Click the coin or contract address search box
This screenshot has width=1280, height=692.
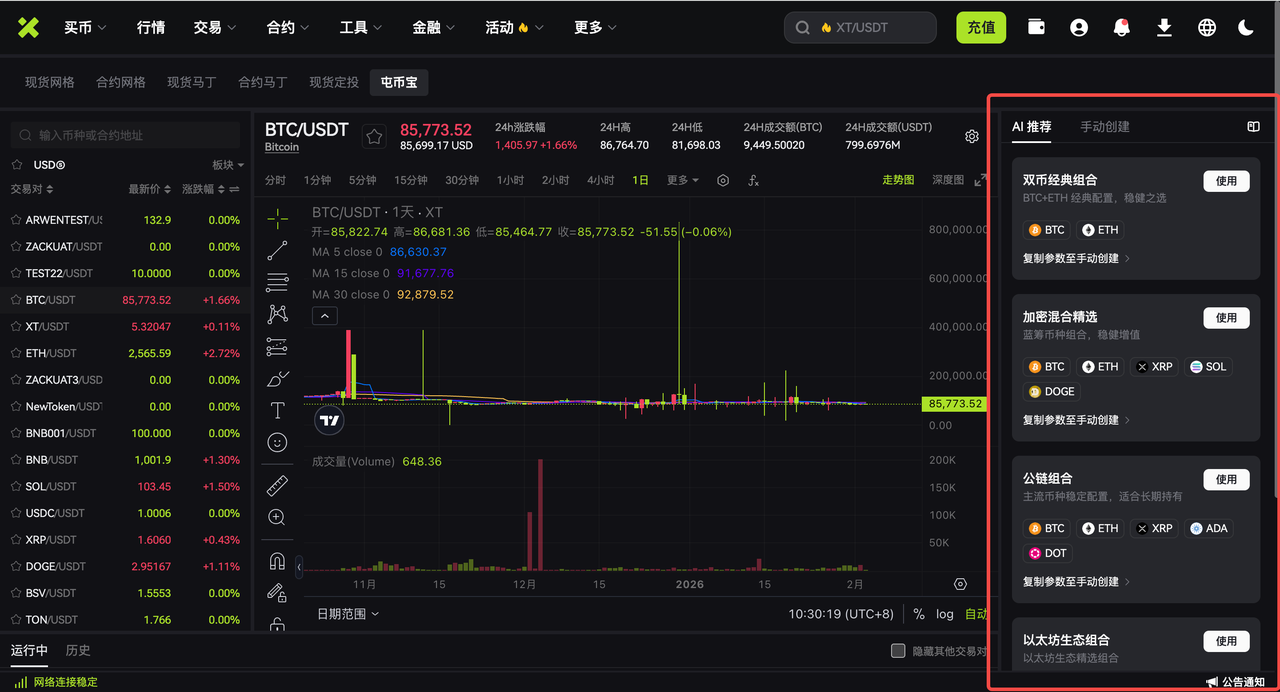point(125,135)
